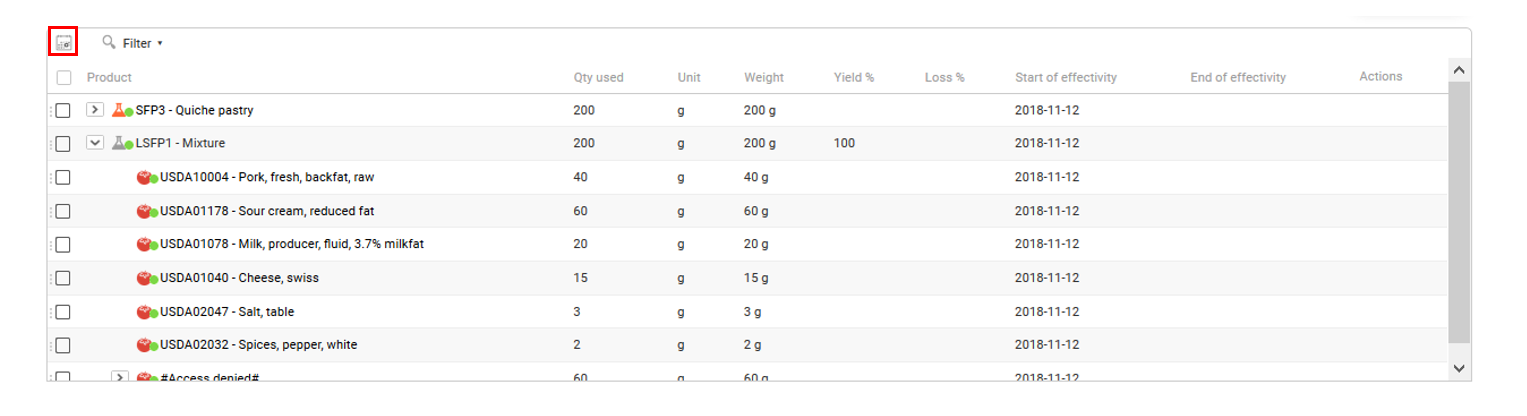Click the tomato icon beside Cheese, swiss
The image size is (1527, 416).
[x=144, y=278]
